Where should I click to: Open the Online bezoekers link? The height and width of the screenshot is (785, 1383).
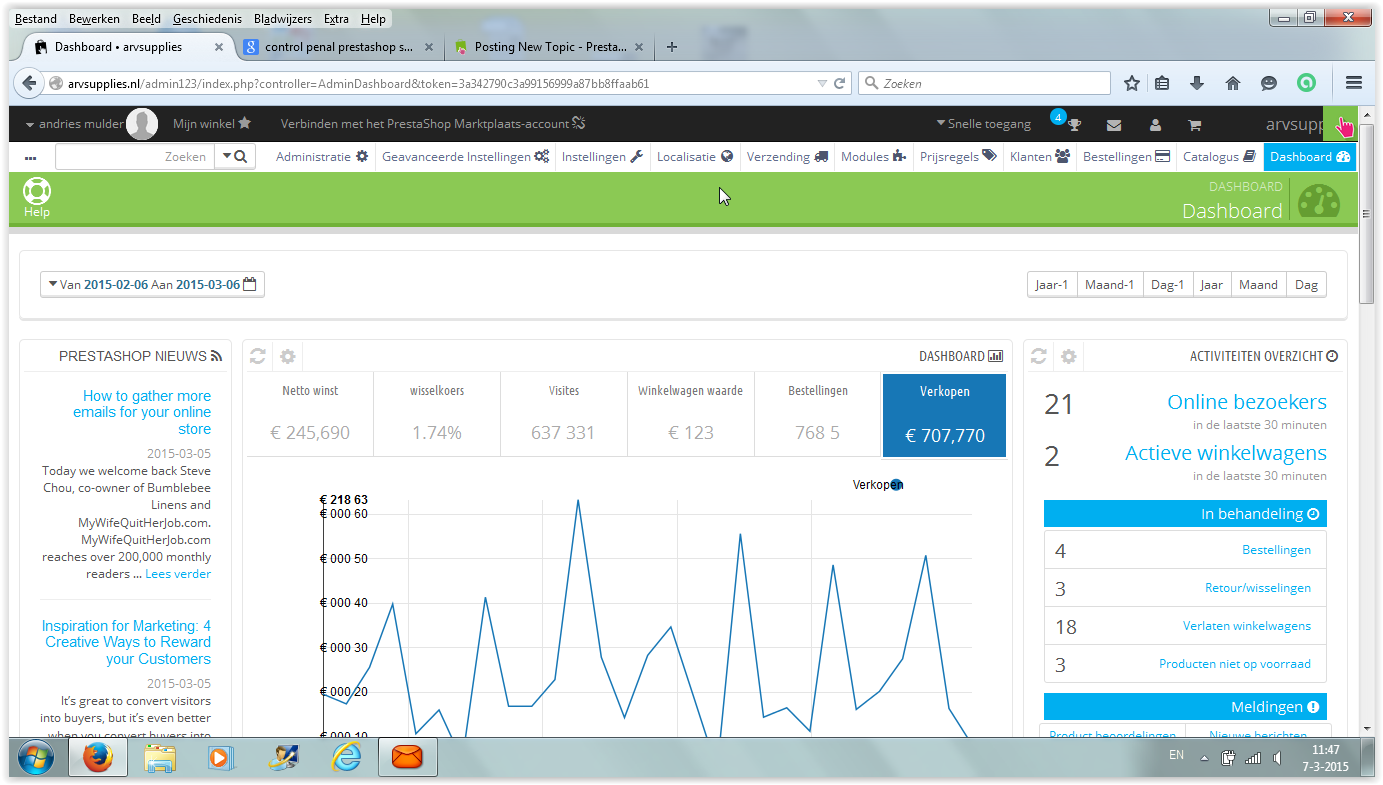click(x=1247, y=402)
